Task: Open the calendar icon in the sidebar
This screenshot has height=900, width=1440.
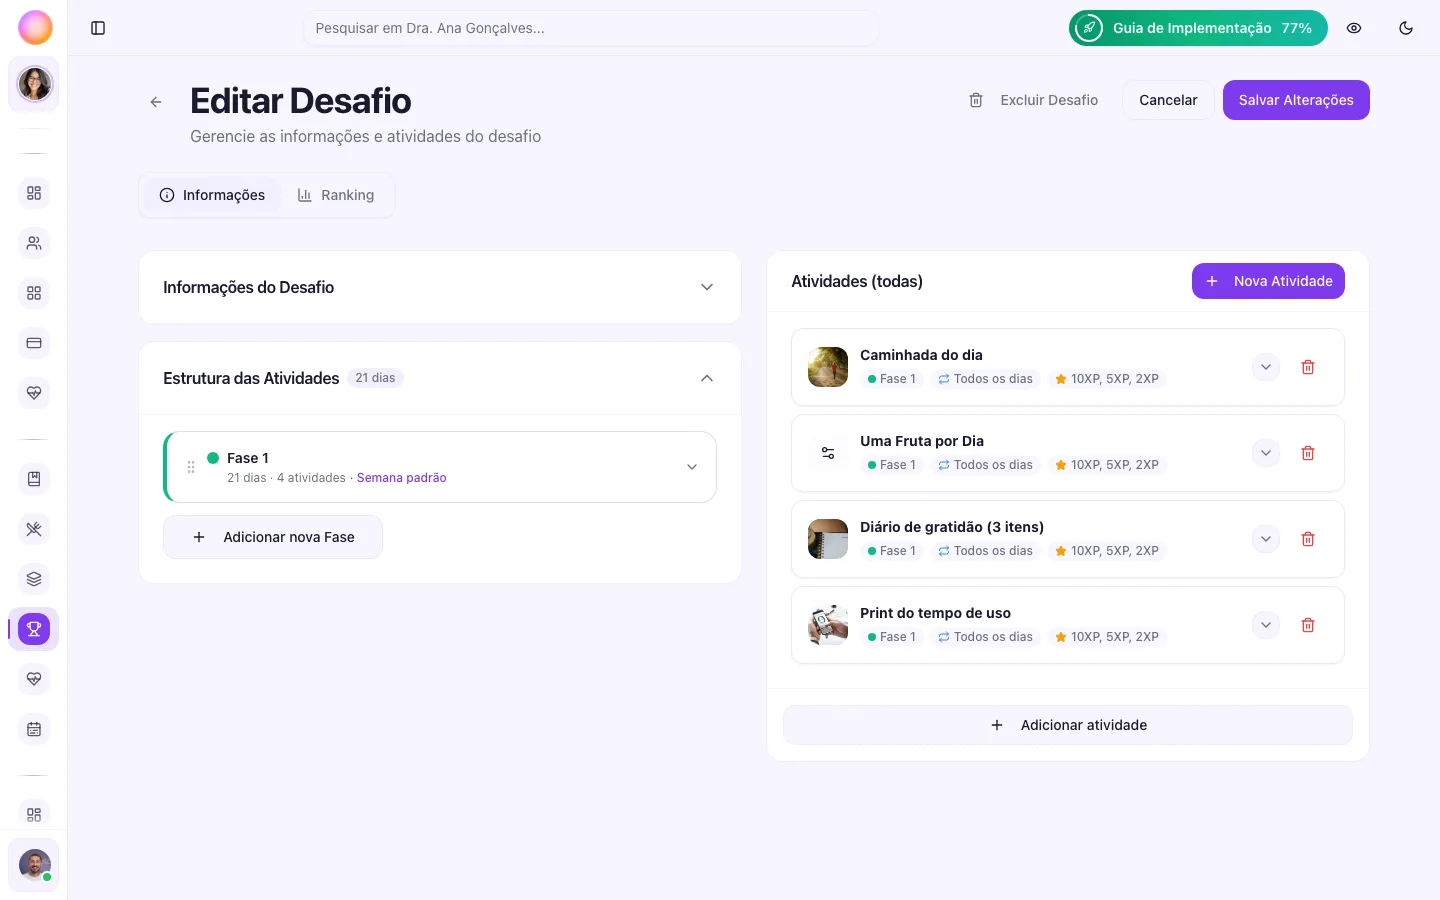Action: 34,729
